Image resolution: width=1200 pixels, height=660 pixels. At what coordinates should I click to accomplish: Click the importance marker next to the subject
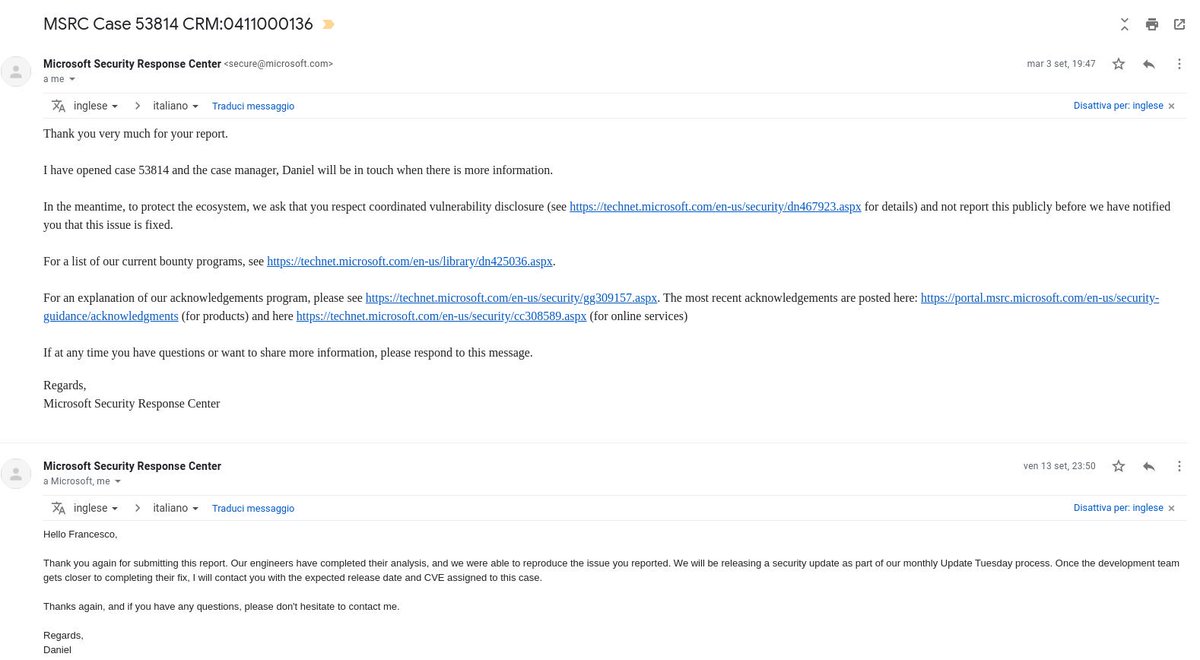329,24
